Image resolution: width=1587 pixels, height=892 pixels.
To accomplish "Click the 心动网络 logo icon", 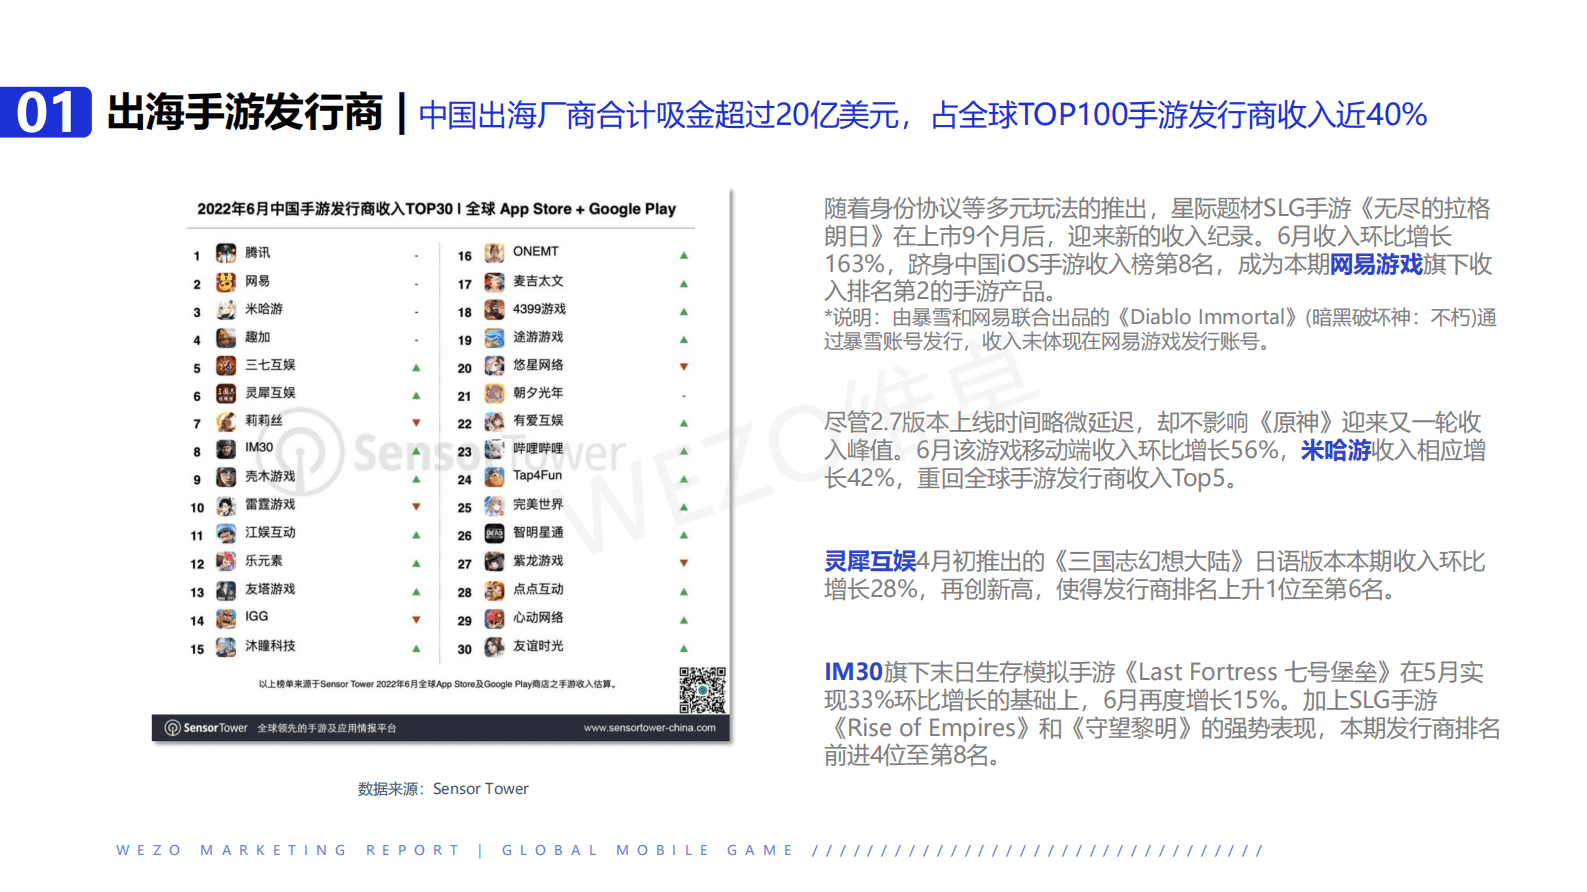I will pos(495,619).
